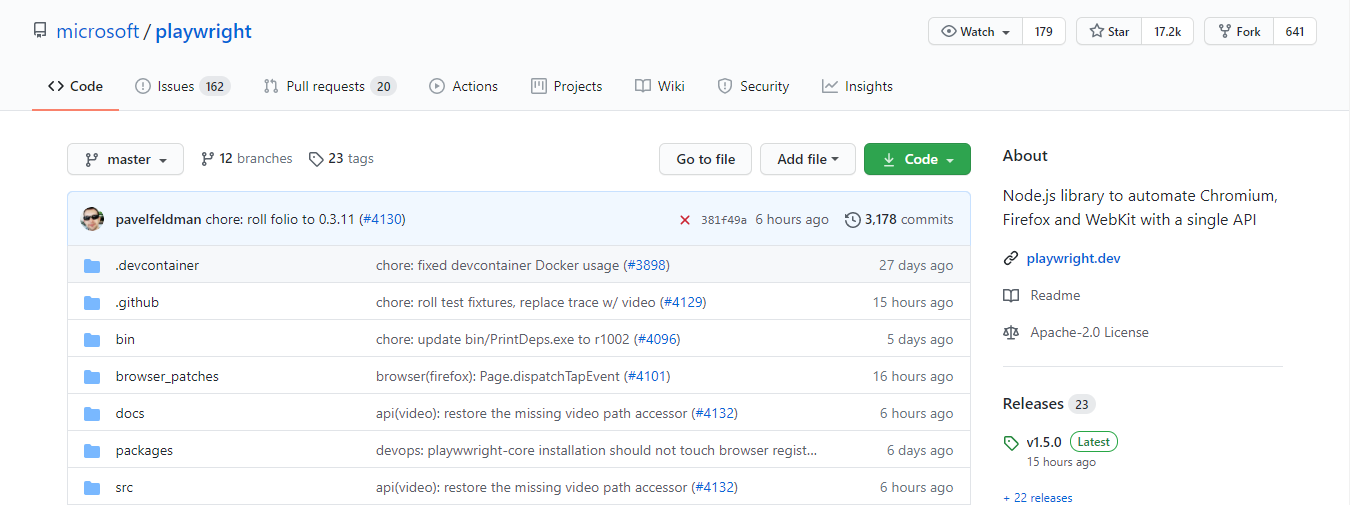Click the Apache-2.0 License scale icon
Image resolution: width=1350 pixels, height=505 pixels.
point(1011,333)
